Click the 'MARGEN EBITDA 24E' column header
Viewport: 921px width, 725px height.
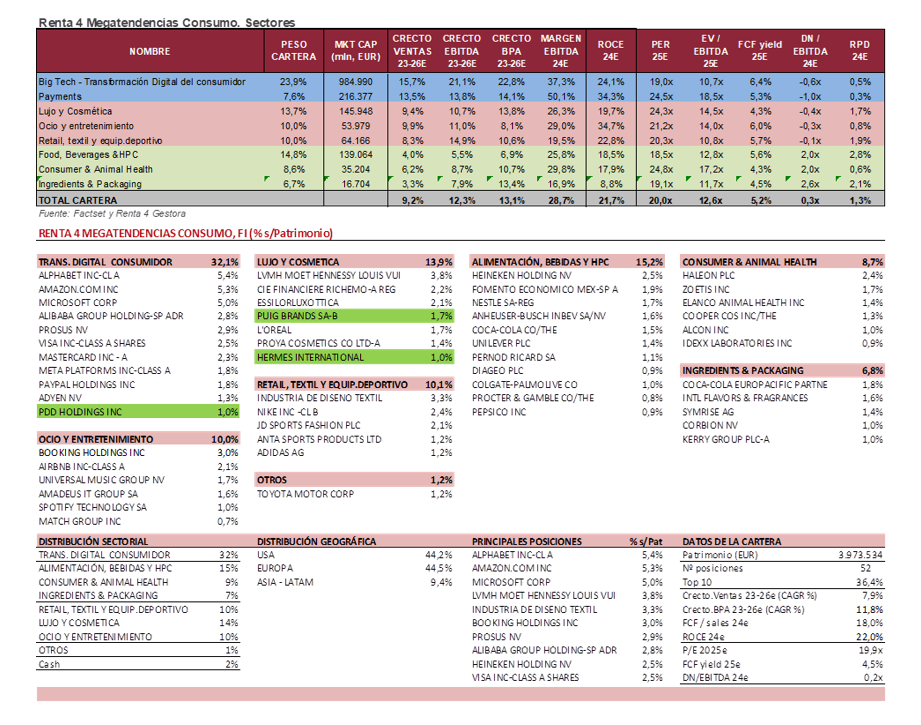tap(561, 51)
